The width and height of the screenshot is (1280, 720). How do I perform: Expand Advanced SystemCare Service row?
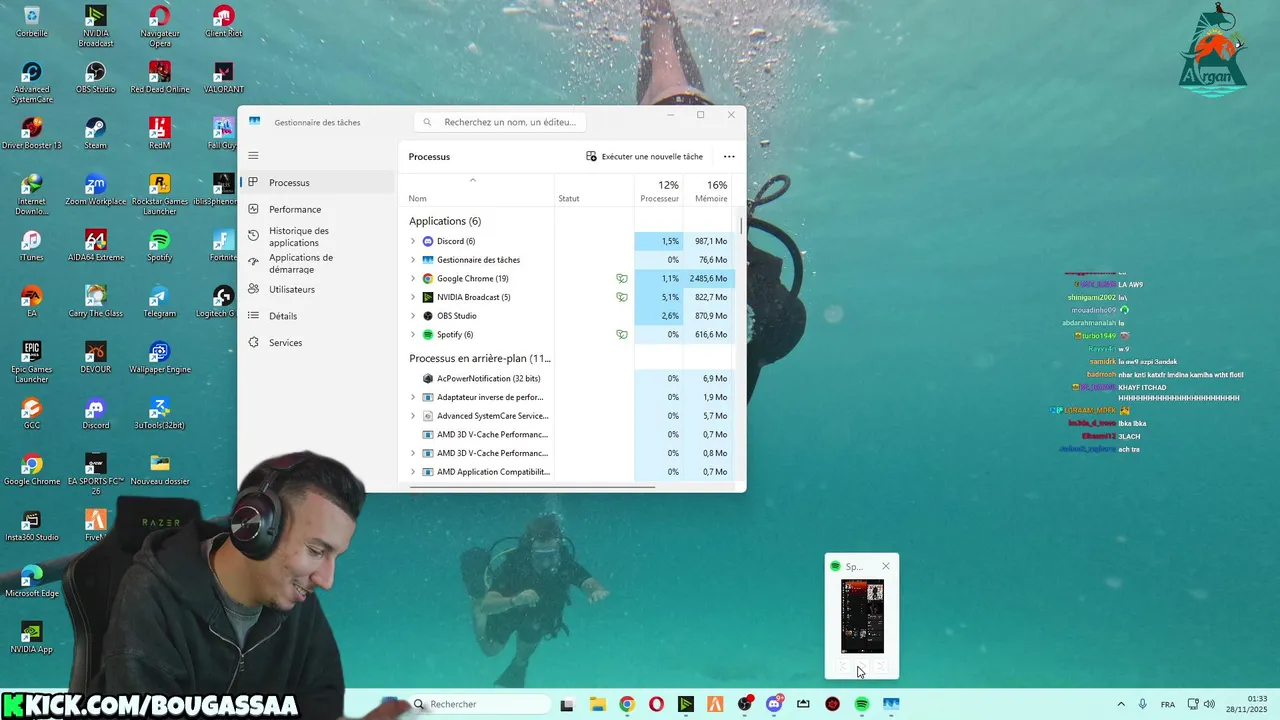(413, 416)
